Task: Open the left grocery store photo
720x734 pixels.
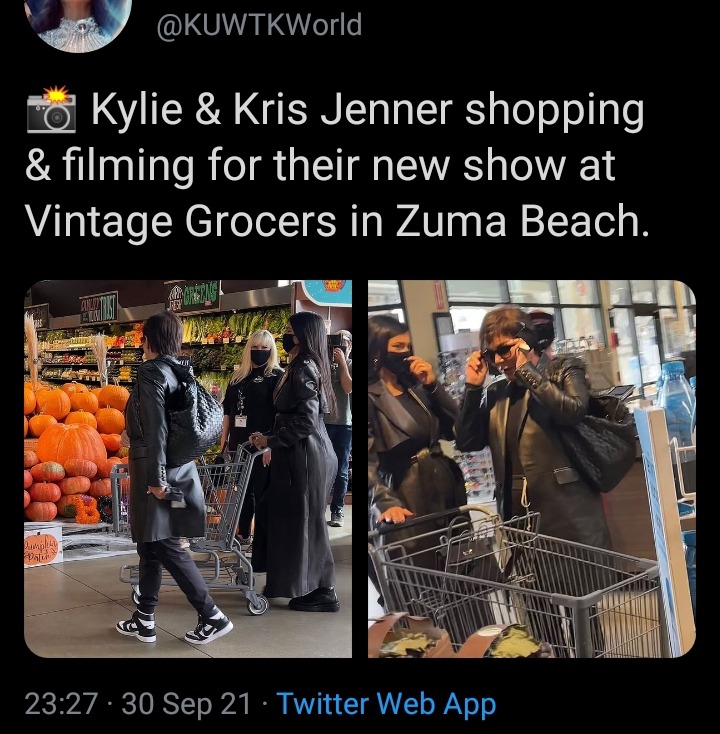Action: [188, 469]
